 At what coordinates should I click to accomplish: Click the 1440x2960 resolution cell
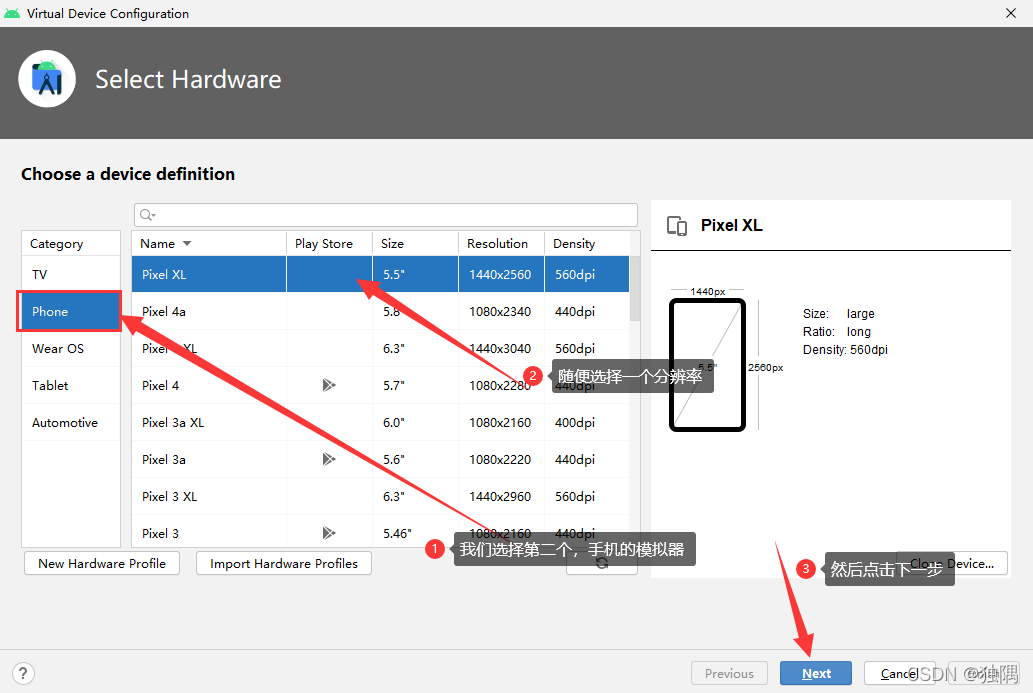(x=500, y=496)
